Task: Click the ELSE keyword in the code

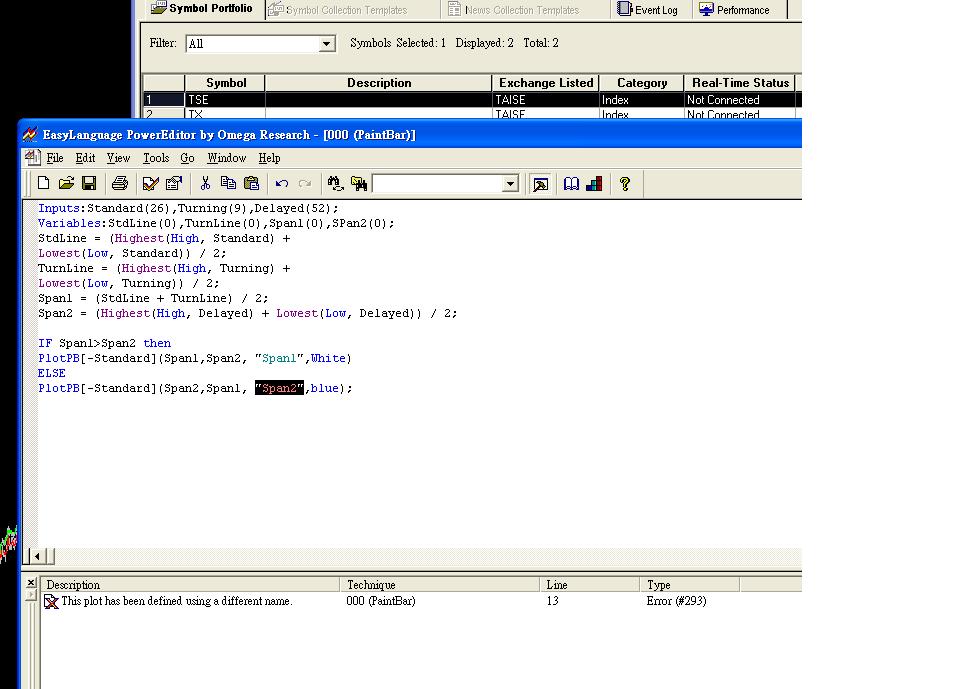Action: [x=52, y=374]
